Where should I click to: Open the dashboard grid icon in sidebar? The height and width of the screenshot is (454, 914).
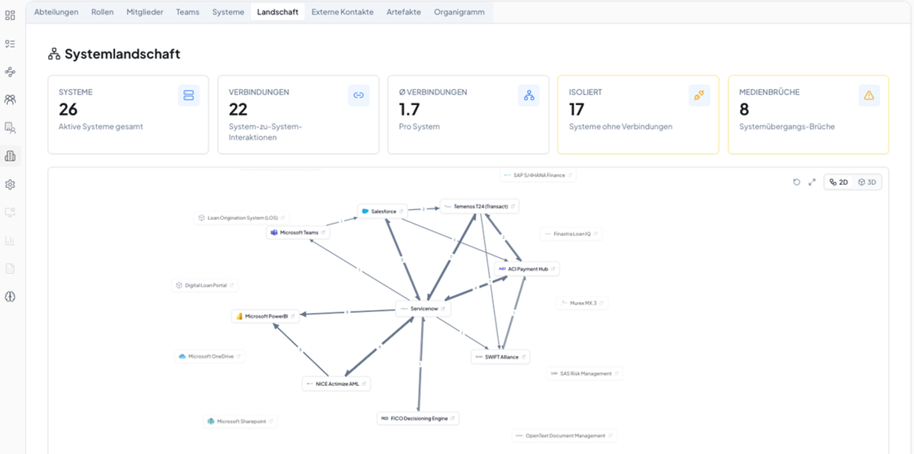[10, 15]
